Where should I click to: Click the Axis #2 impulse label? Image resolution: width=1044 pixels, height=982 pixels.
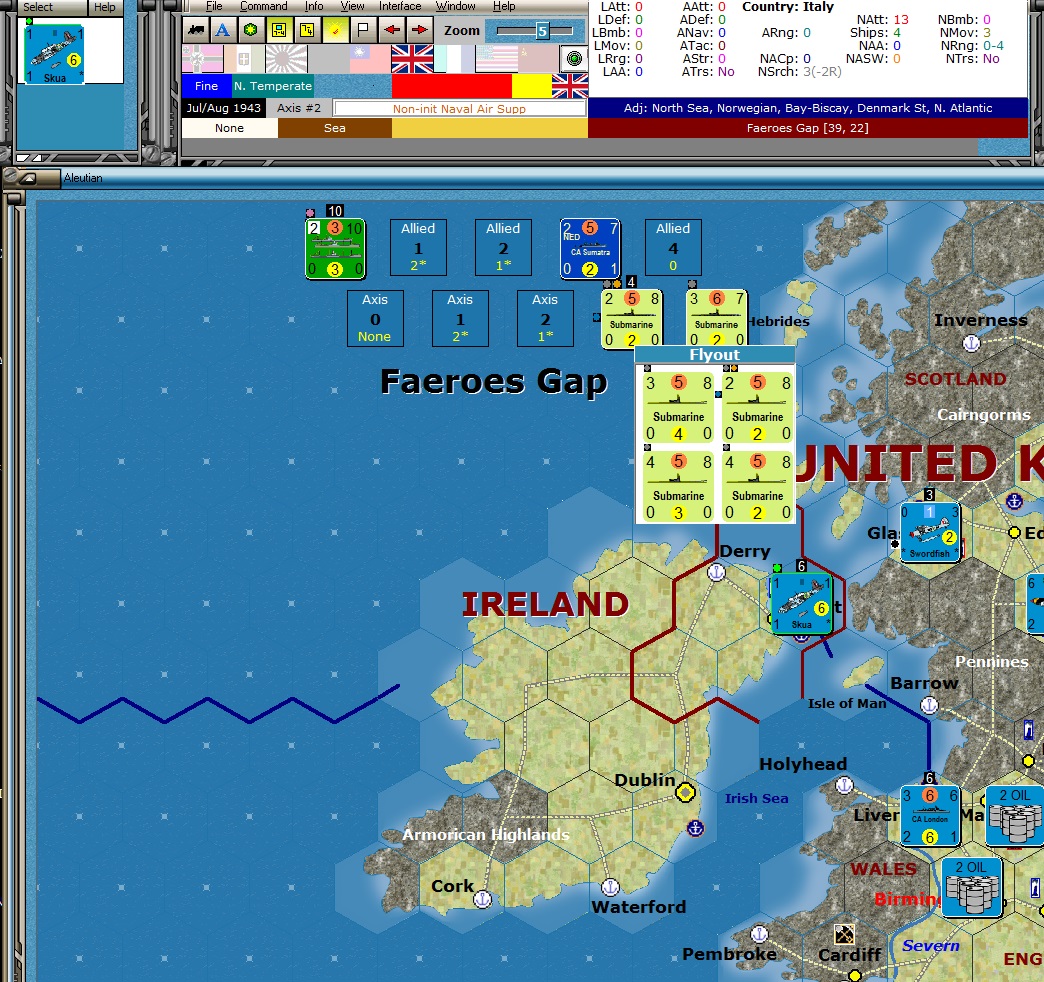click(298, 108)
